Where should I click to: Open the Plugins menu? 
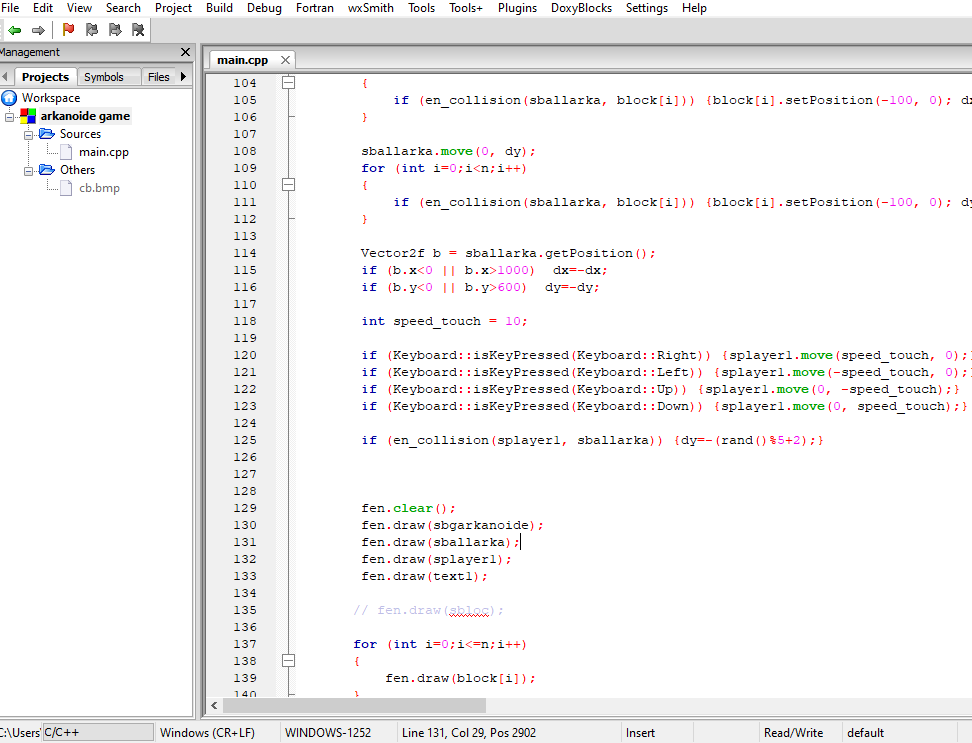point(518,8)
